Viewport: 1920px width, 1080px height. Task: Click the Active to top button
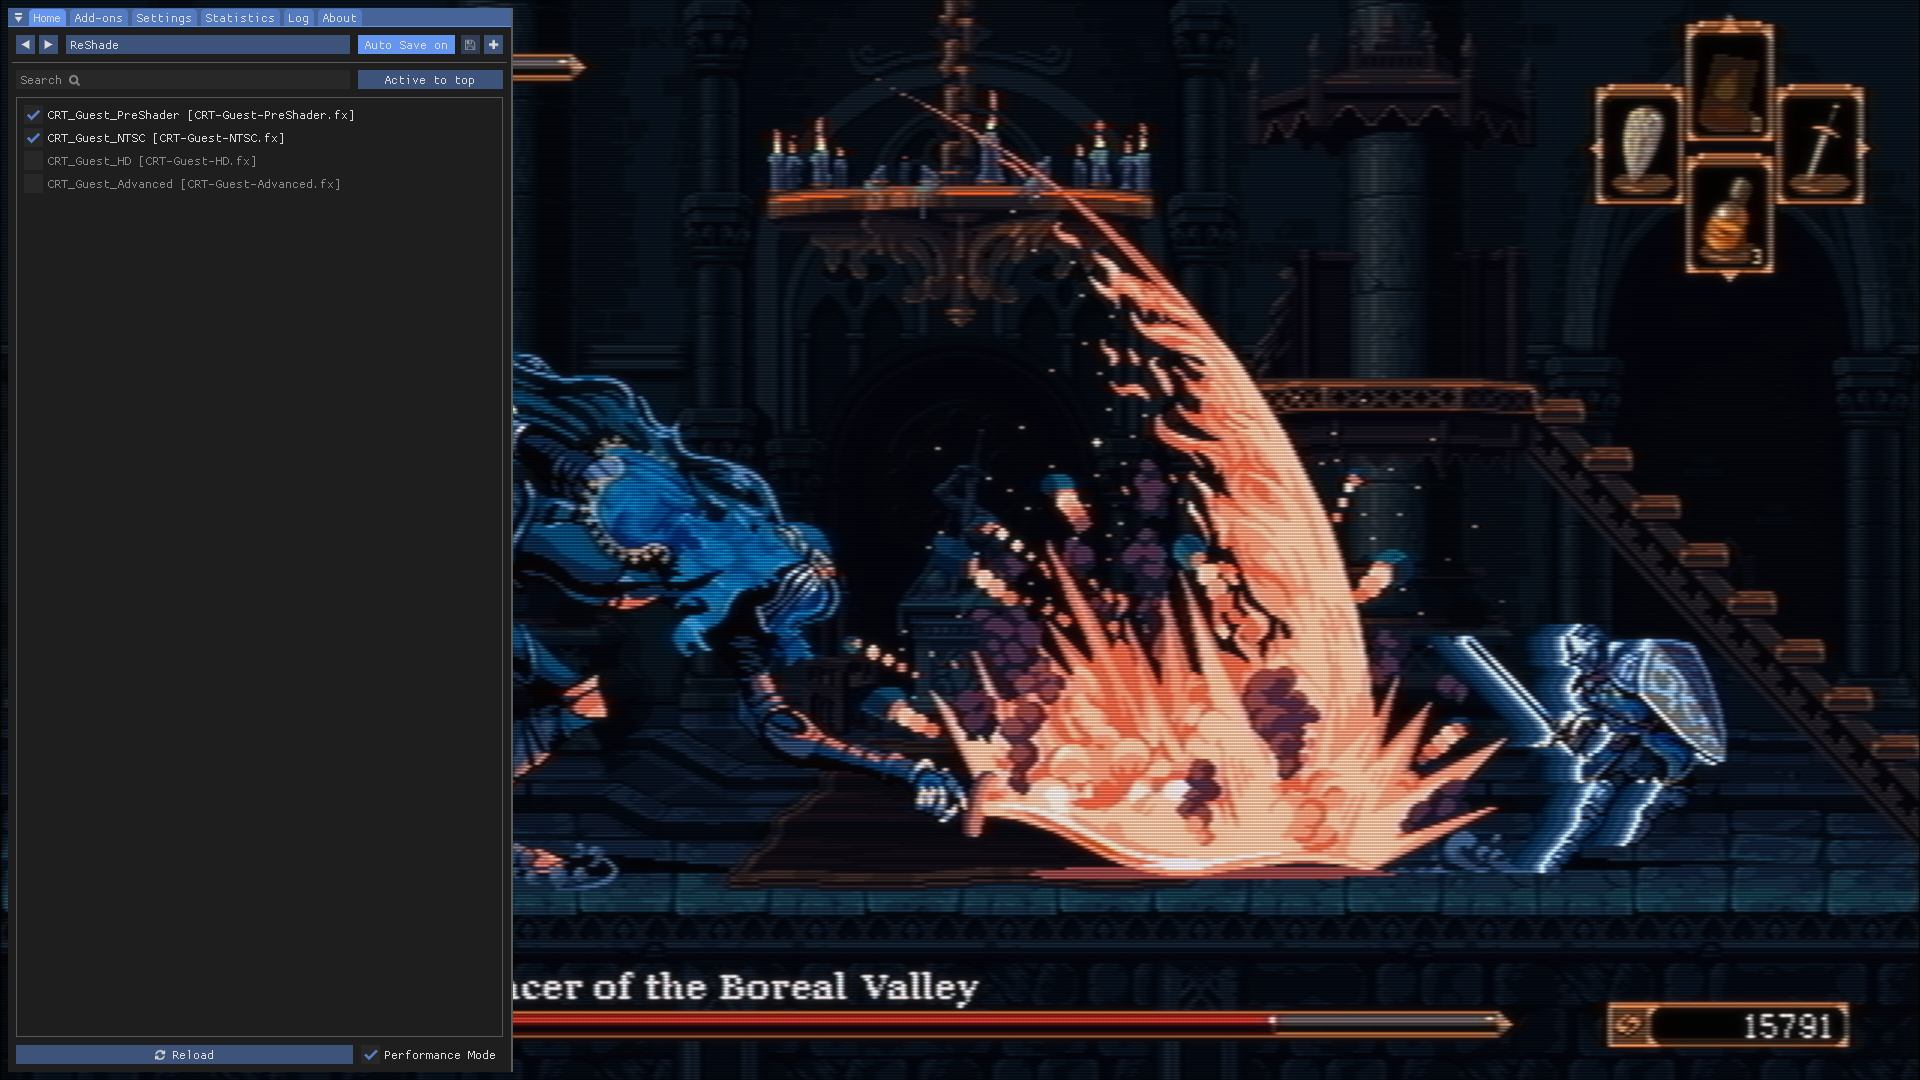click(430, 79)
